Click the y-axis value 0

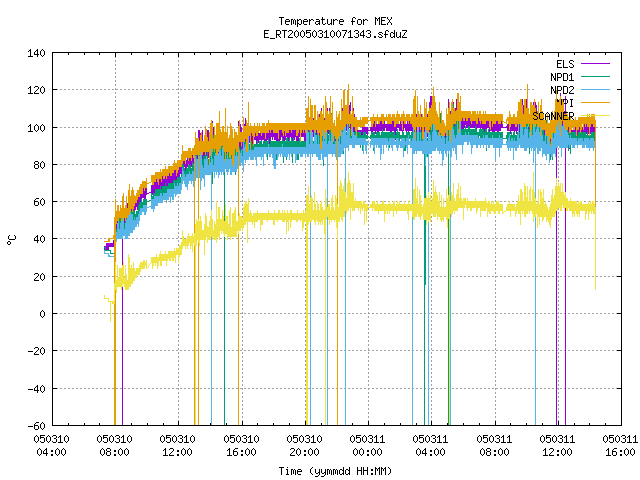pyautogui.click(x=42, y=314)
